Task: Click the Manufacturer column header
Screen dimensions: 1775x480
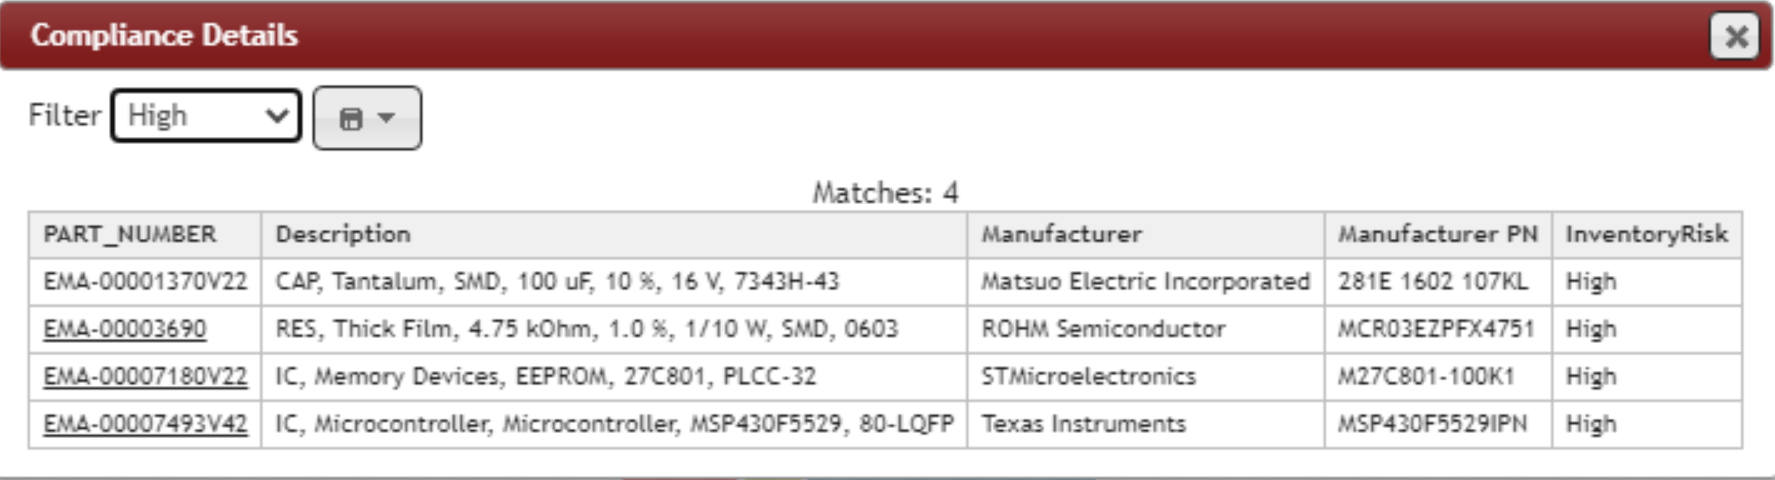Action: (x=1061, y=235)
